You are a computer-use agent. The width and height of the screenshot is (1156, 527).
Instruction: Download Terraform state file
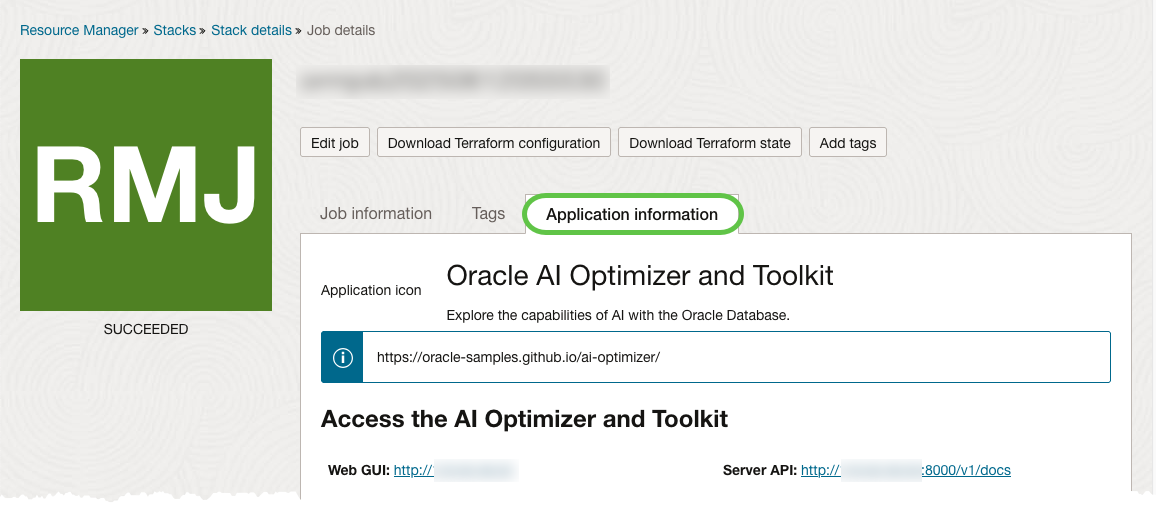coord(710,143)
